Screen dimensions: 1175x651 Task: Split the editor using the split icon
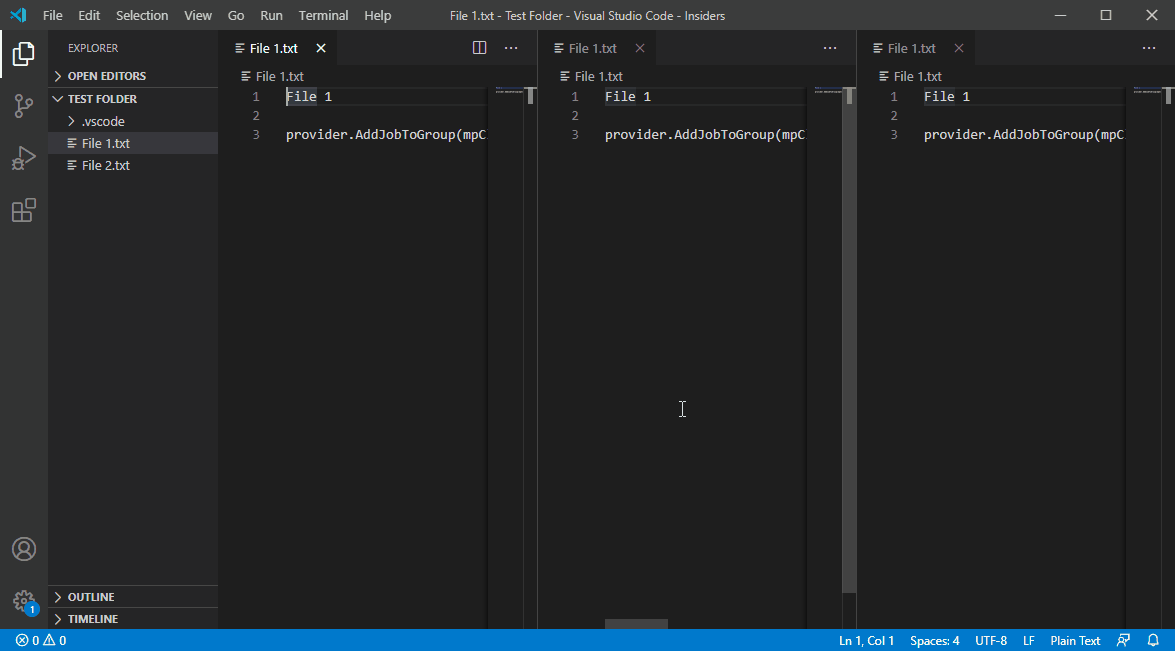[x=479, y=47]
